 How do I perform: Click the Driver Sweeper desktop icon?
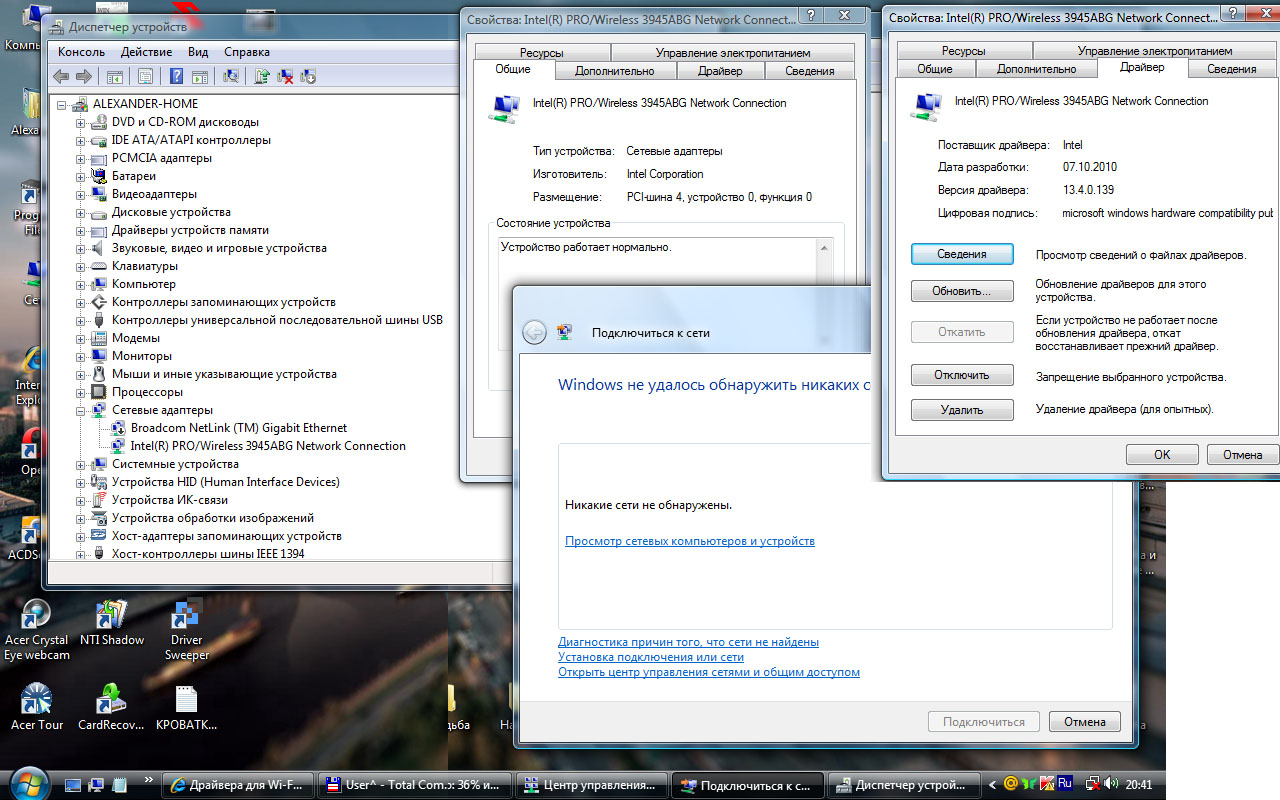coord(187,630)
